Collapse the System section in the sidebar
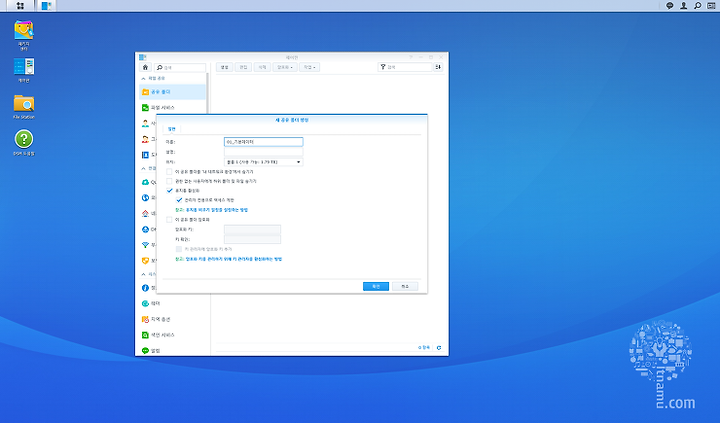 pos(143,274)
